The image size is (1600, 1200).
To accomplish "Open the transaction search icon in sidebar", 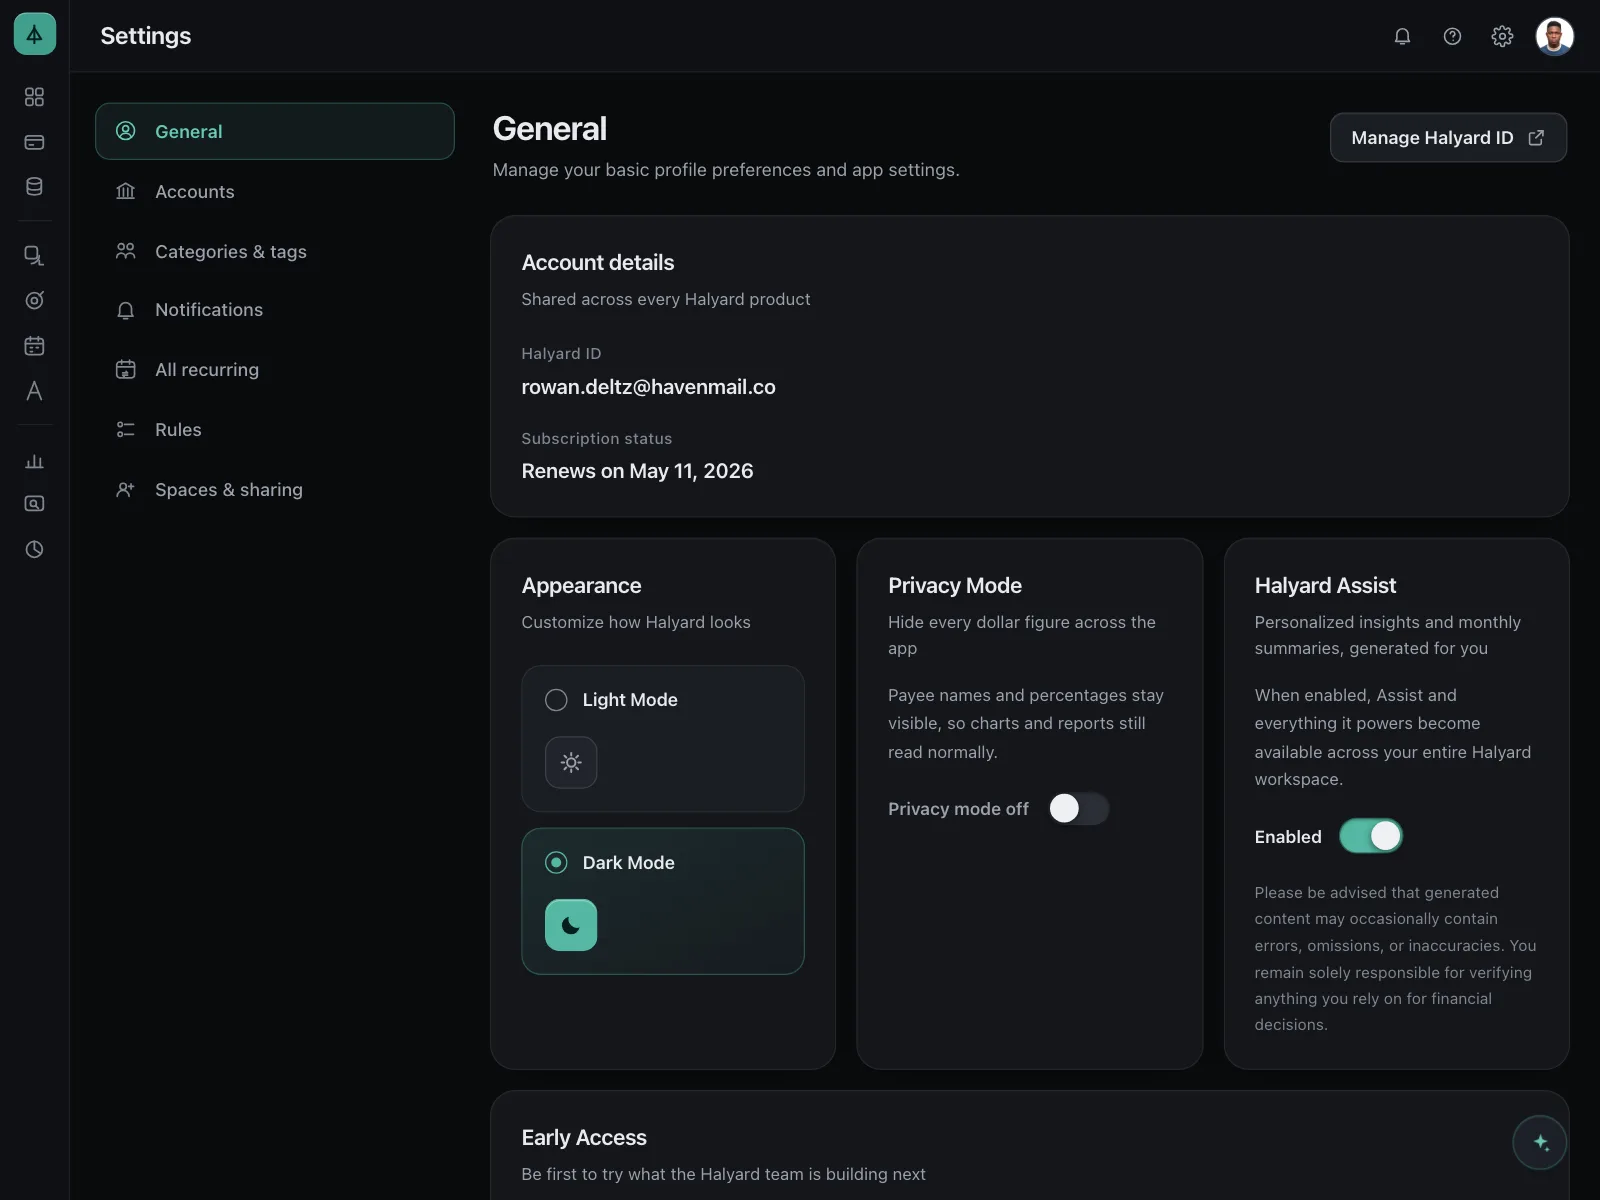I will coord(34,255).
